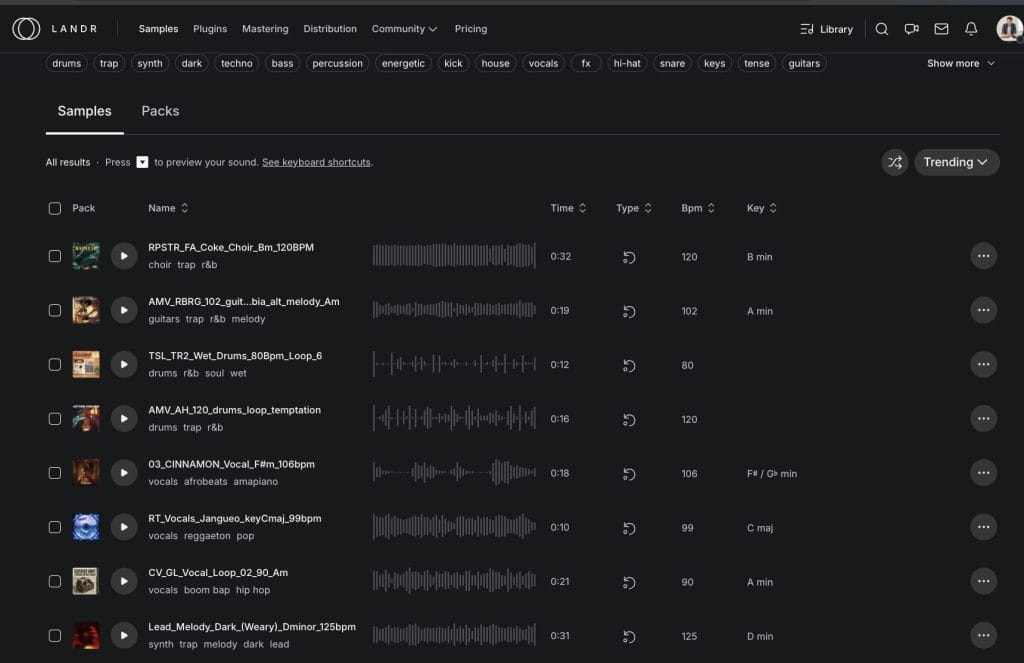Click the loop type icon for CV_GL_Vocal_Loop_02_90_Am
The height and width of the screenshot is (663, 1024).
(629, 582)
